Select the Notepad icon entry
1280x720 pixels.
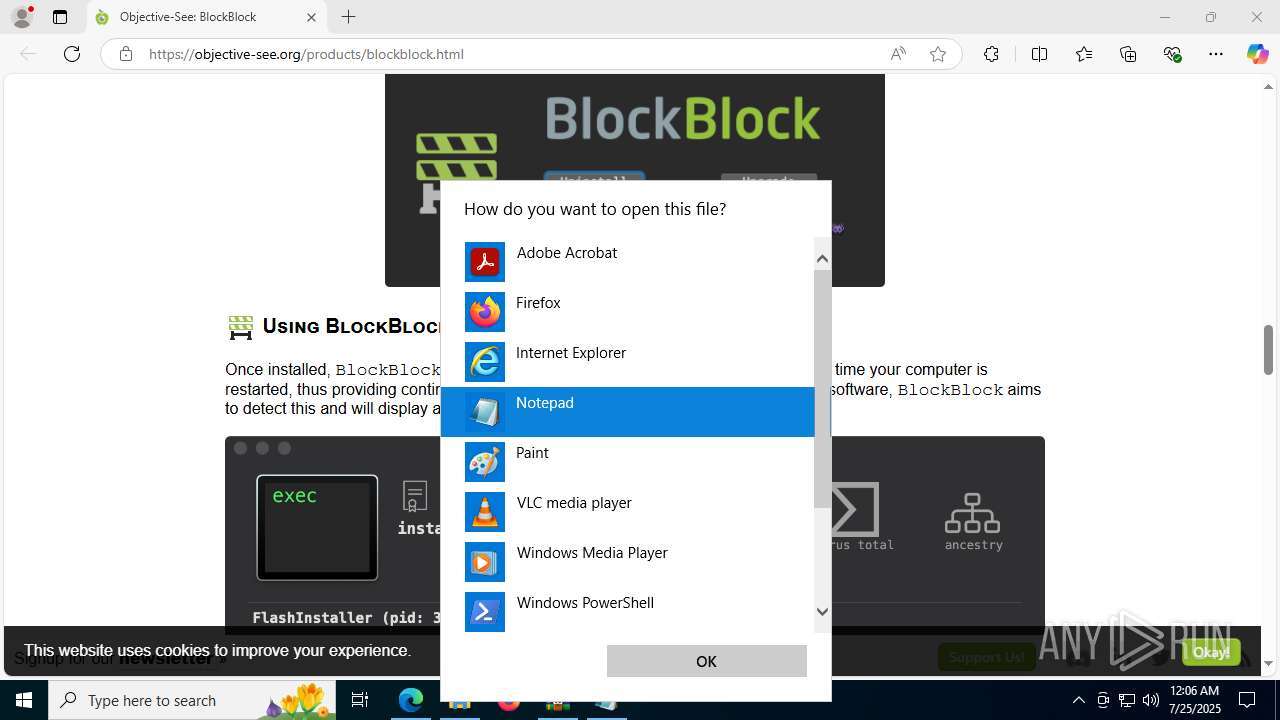(x=485, y=412)
